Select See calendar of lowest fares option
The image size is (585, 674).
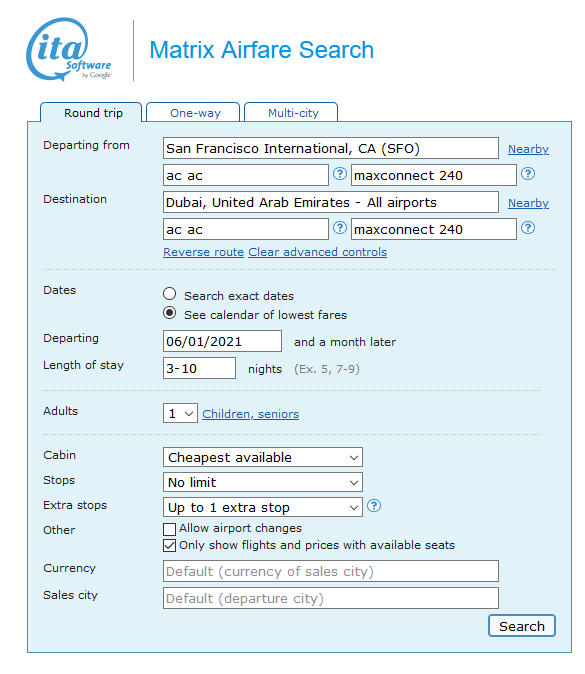click(x=169, y=313)
